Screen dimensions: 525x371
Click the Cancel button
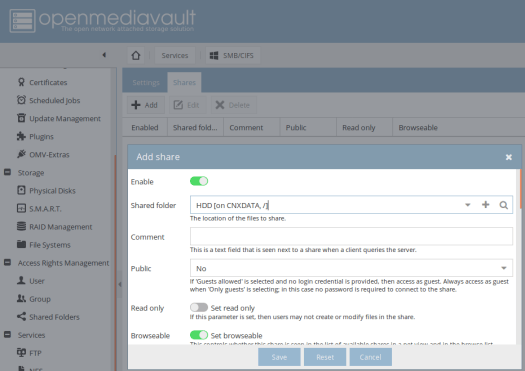[370, 357]
